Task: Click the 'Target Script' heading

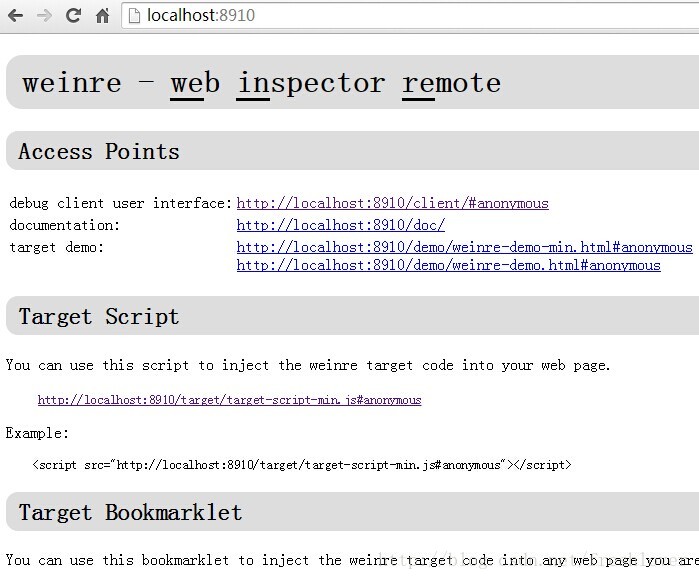Action: tap(99, 317)
